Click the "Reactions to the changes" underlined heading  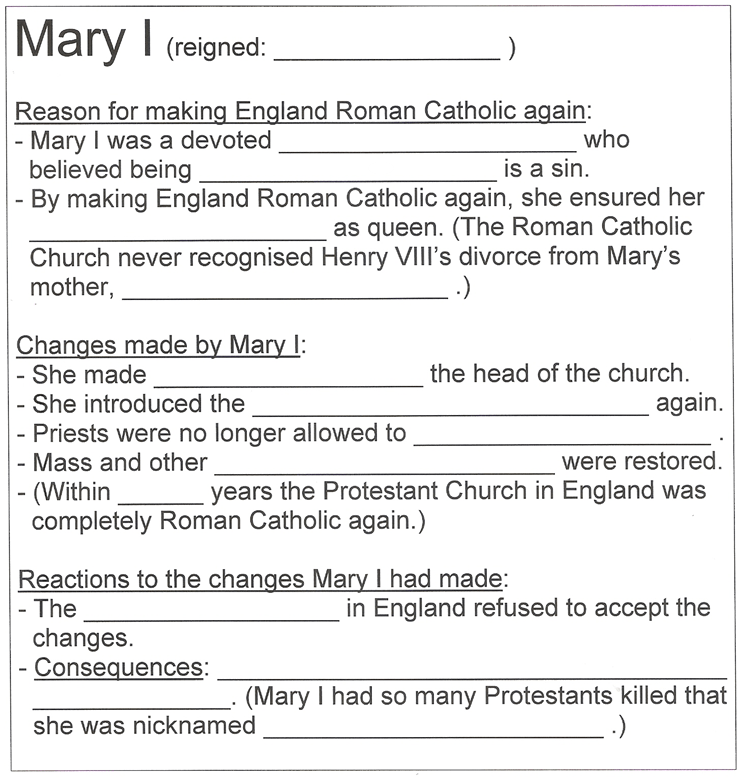pos(263,579)
